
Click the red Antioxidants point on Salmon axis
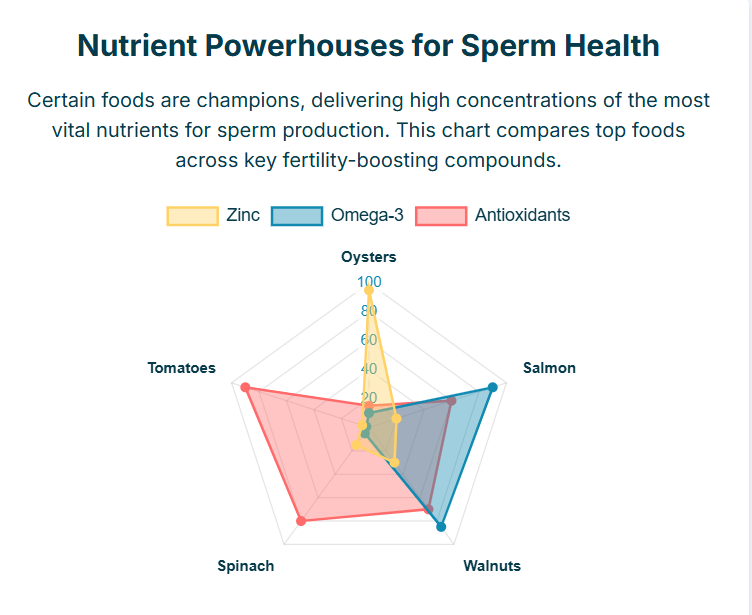451,401
